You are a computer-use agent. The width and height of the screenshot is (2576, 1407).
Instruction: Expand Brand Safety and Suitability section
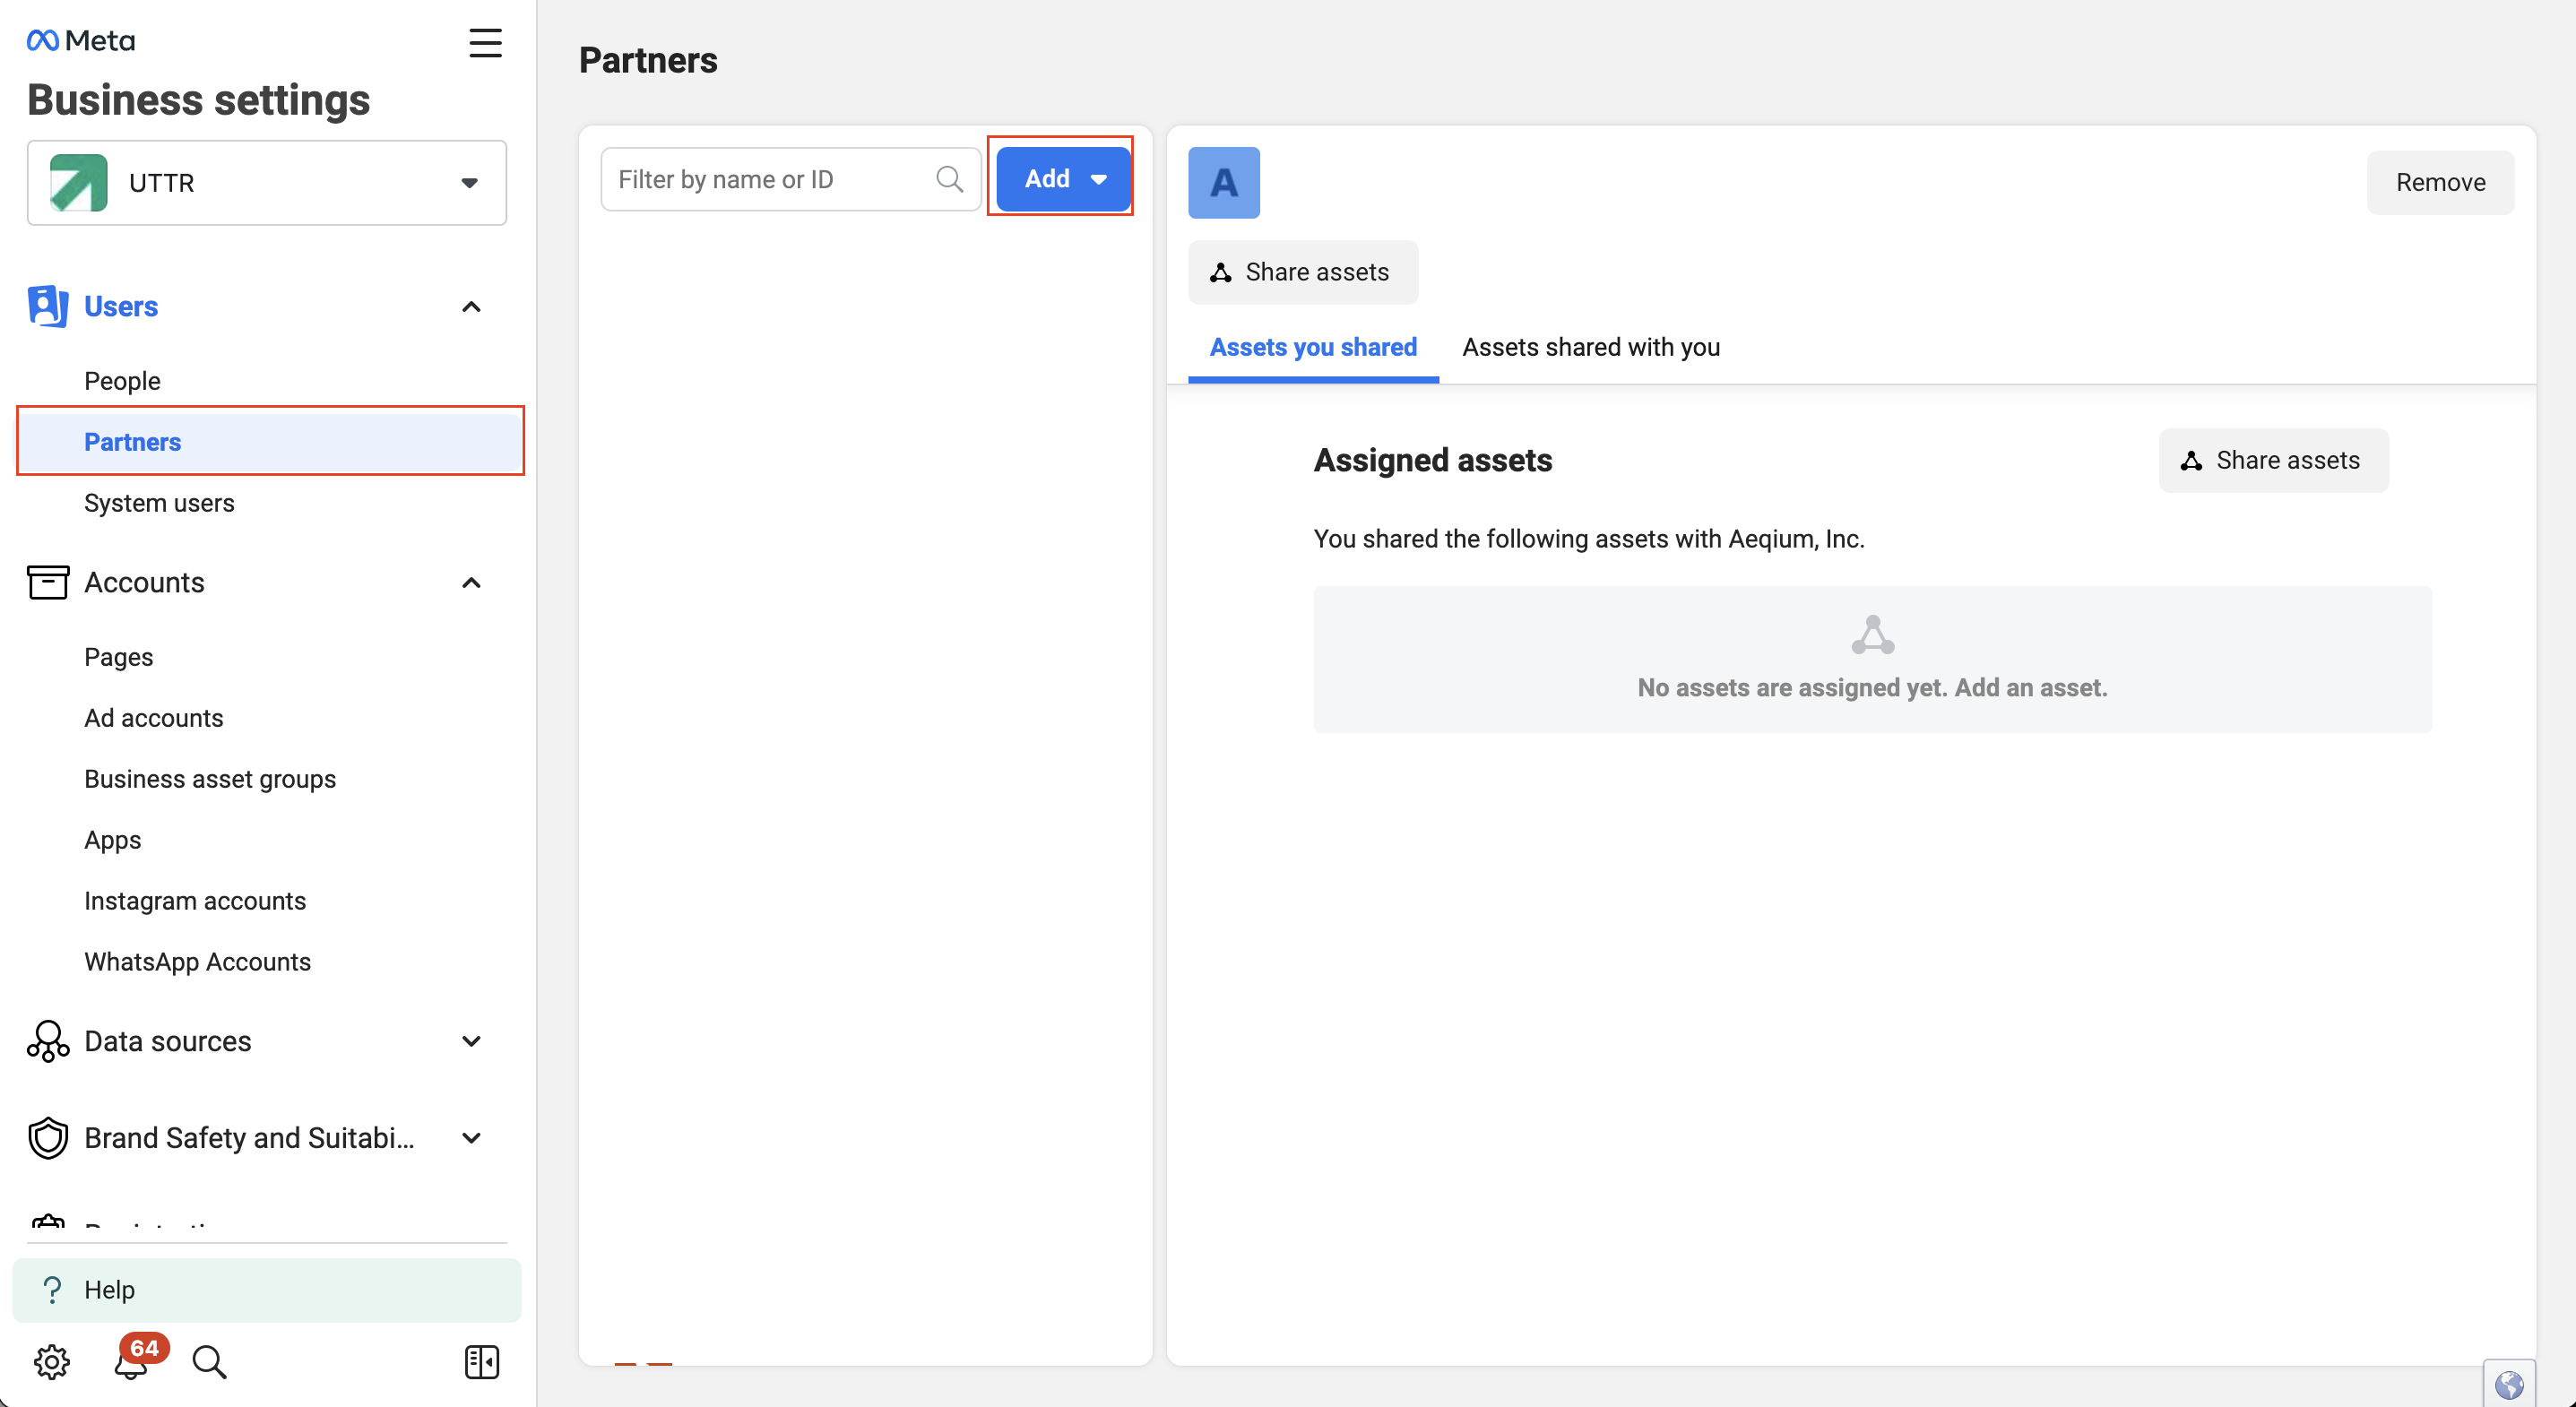[471, 1138]
